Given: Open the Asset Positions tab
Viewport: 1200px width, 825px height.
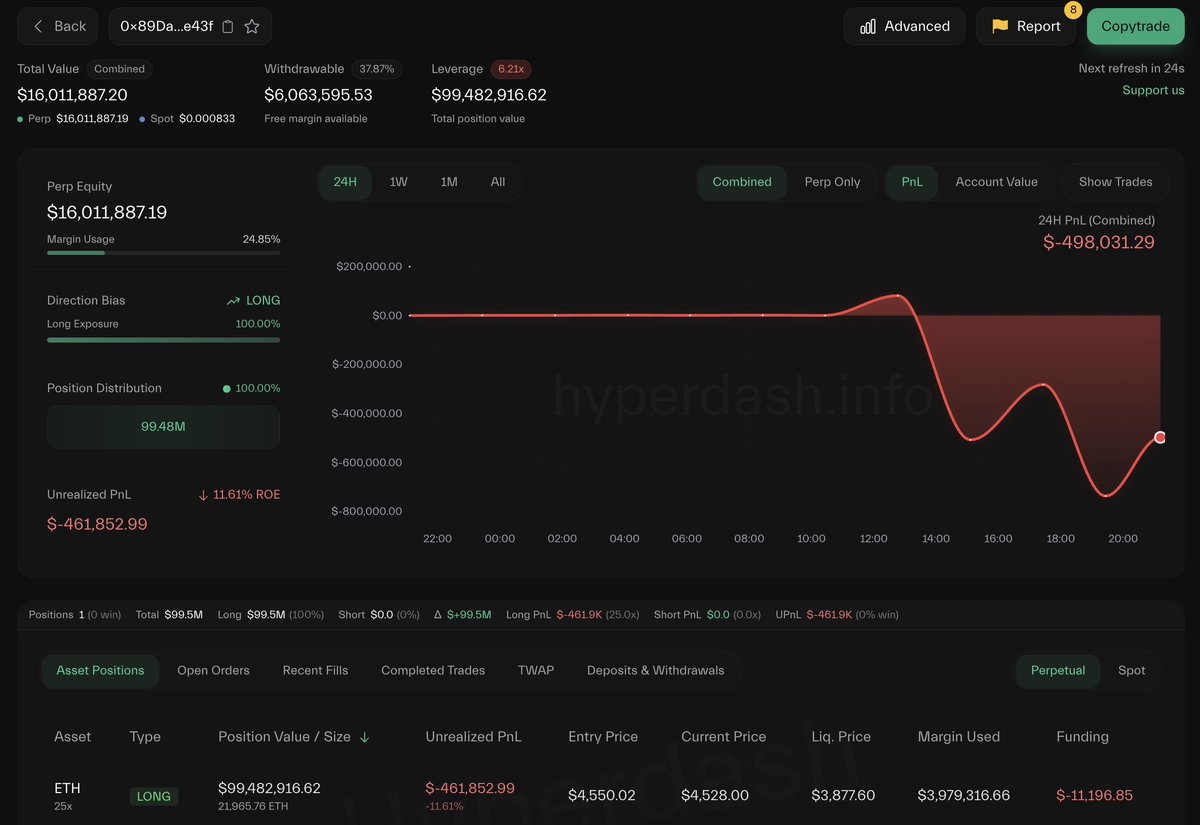Looking at the screenshot, I should [100, 671].
